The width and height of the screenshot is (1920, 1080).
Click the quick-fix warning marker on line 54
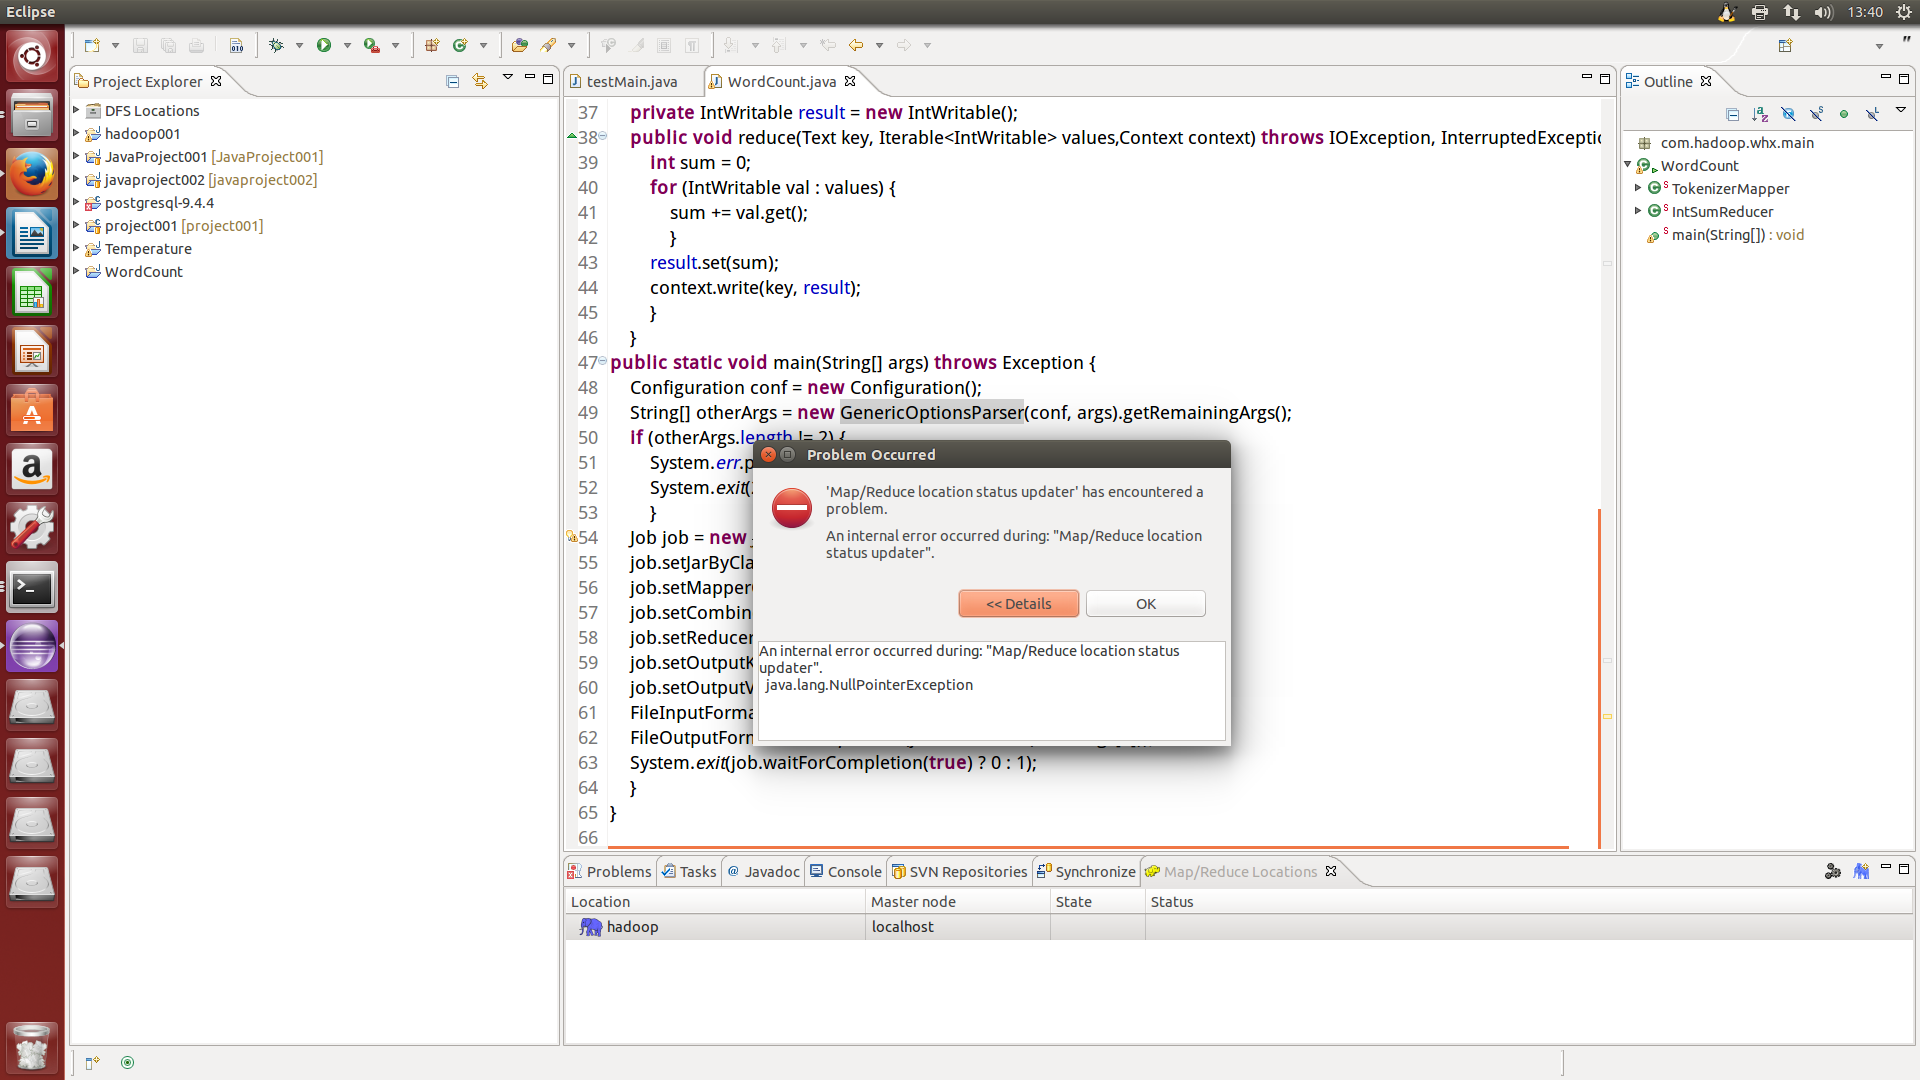(571, 537)
